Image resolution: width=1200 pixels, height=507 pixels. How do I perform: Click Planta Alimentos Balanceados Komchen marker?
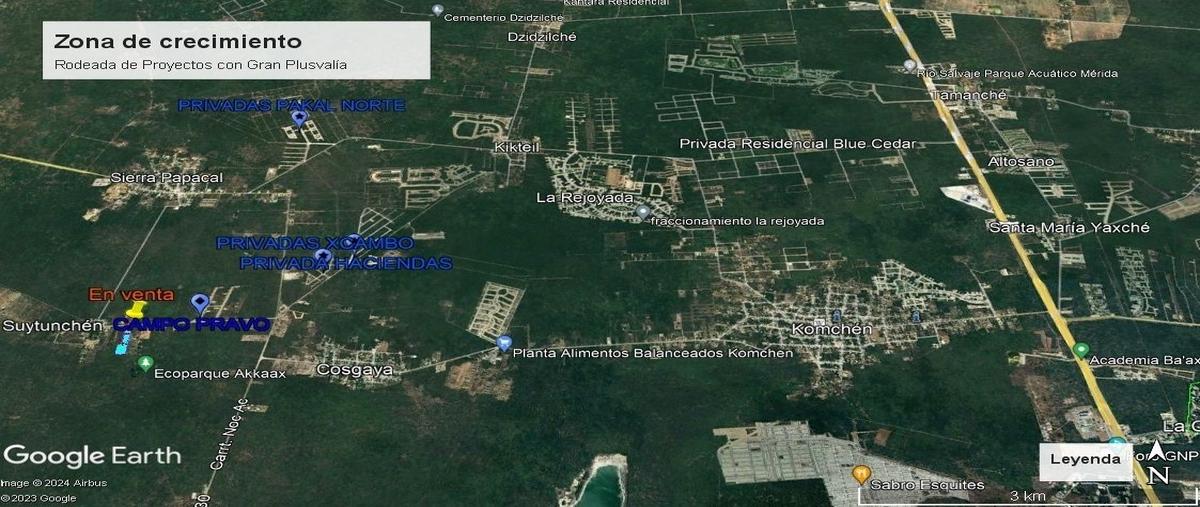pos(503,343)
